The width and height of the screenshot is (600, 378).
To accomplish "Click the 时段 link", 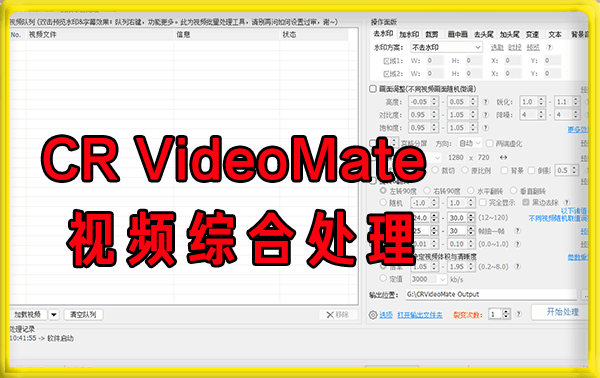I will click(x=515, y=47).
